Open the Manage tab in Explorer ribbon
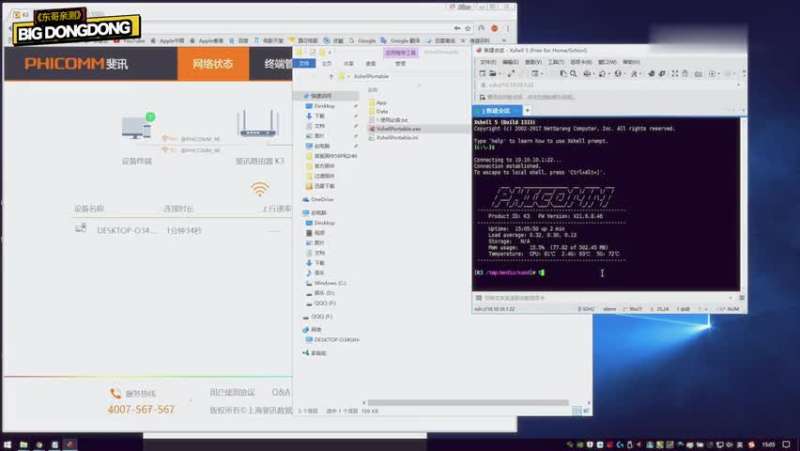 pyautogui.click(x=401, y=64)
